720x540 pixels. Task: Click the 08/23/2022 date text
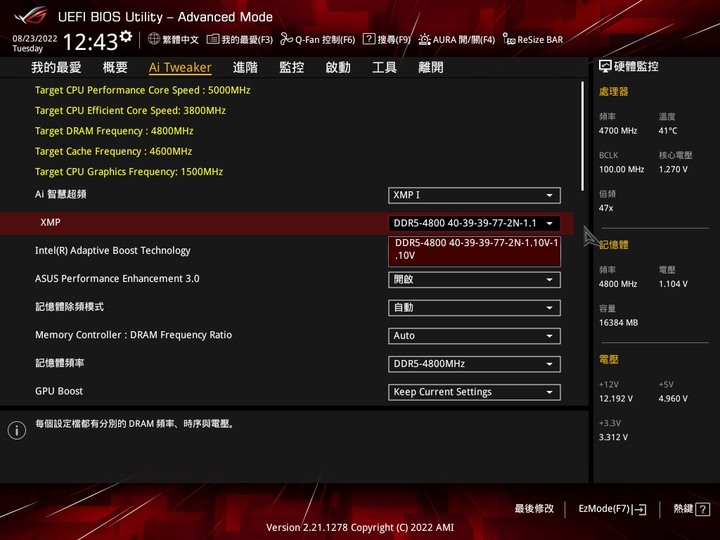pos(35,39)
